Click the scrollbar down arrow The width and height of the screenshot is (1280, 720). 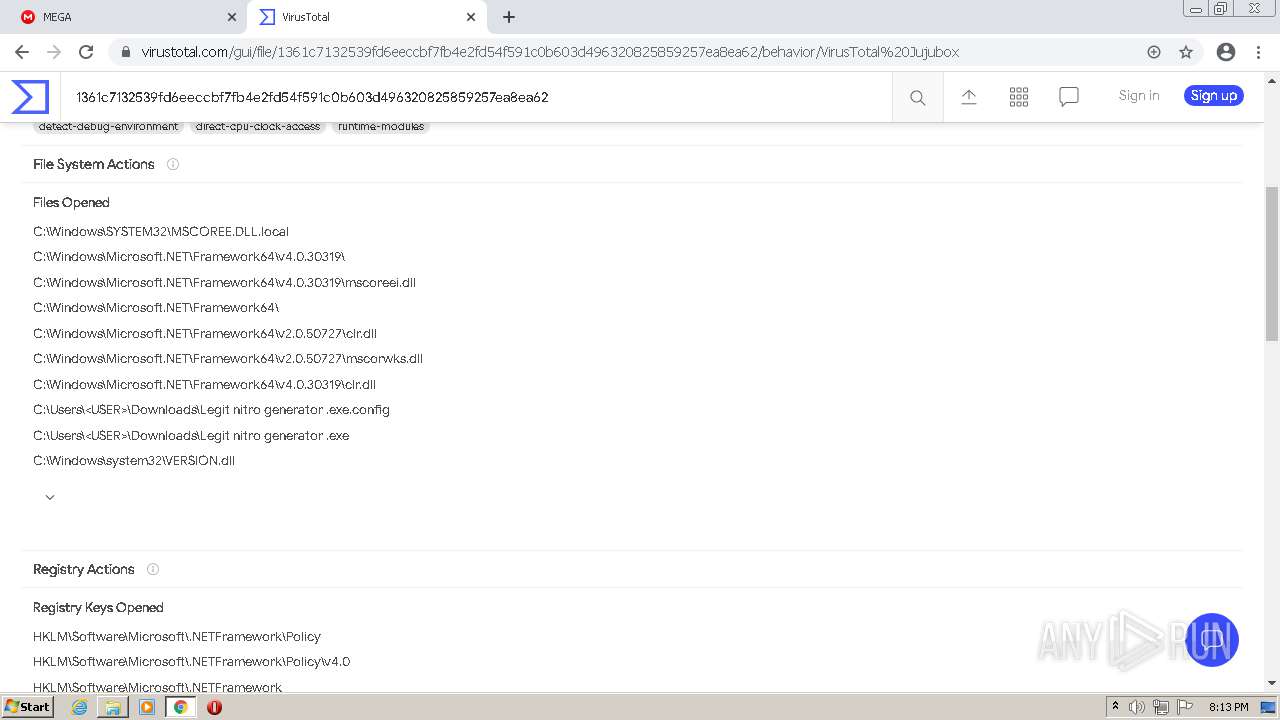click(x=1272, y=683)
